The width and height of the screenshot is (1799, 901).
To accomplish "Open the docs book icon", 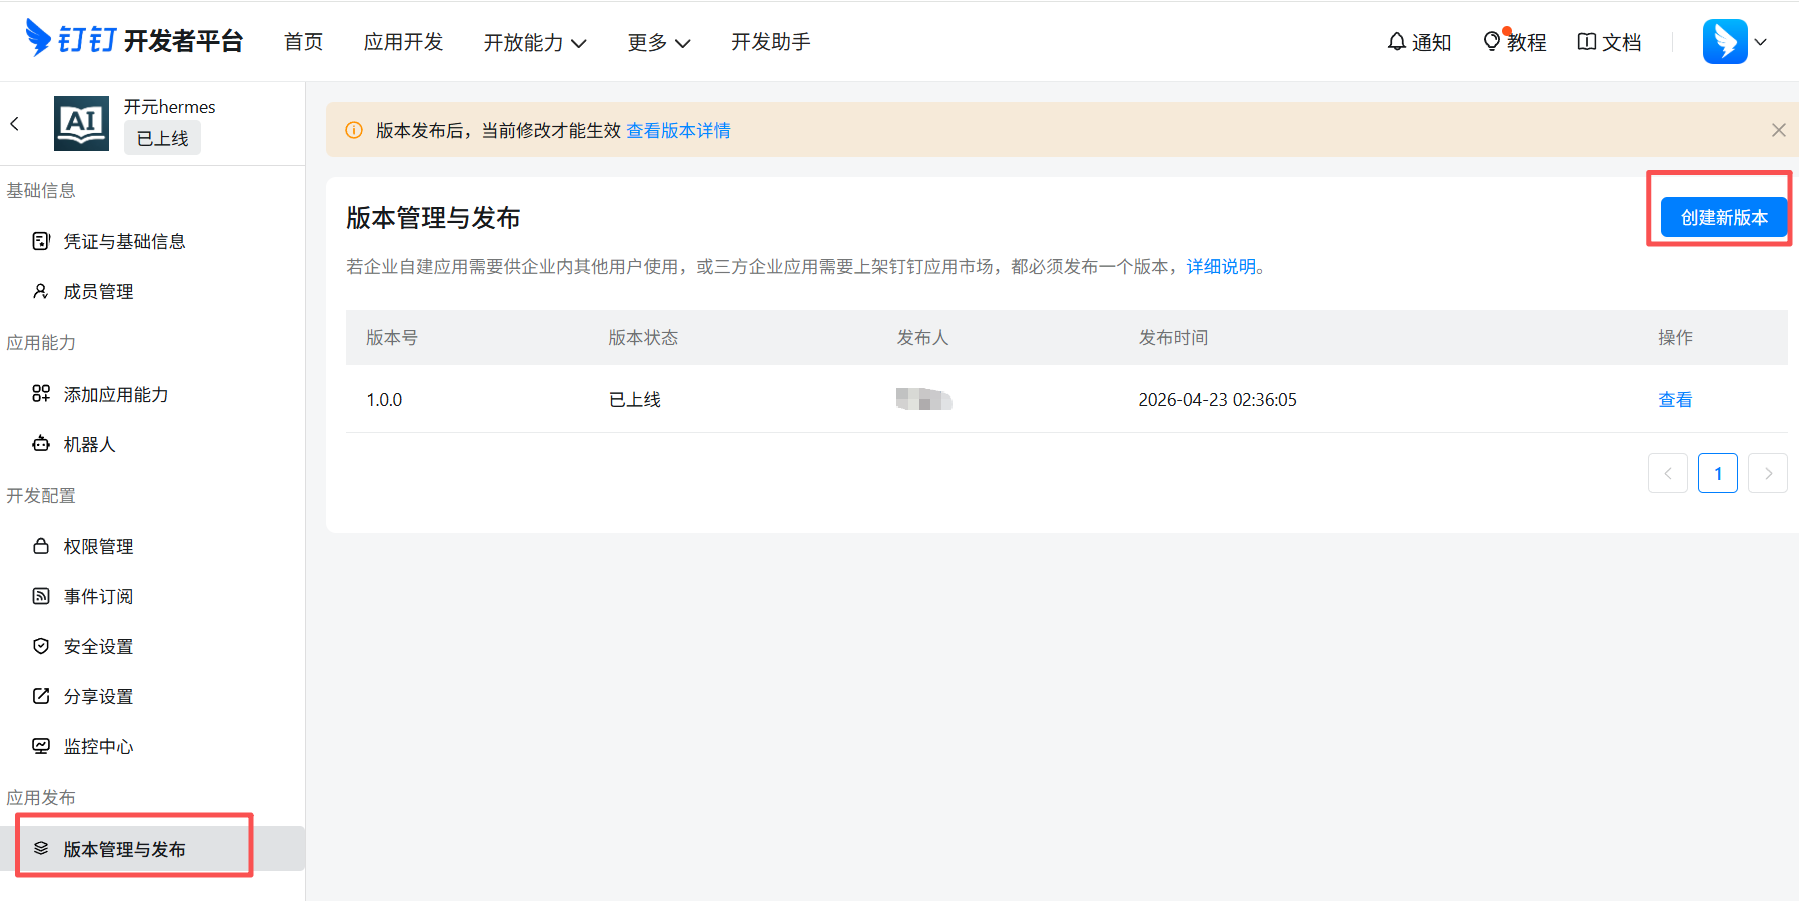I will point(1586,41).
